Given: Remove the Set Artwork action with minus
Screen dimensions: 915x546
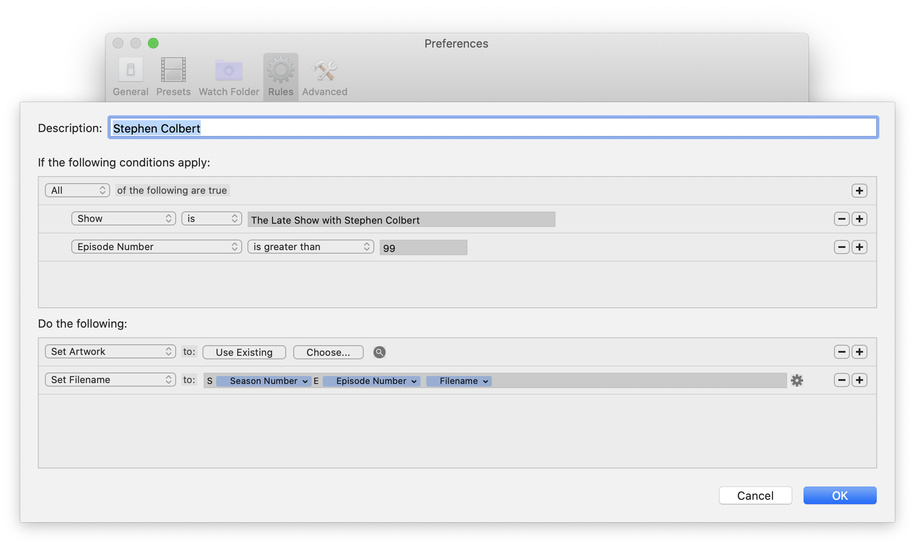Looking at the screenshot, I should click(842, 352).
